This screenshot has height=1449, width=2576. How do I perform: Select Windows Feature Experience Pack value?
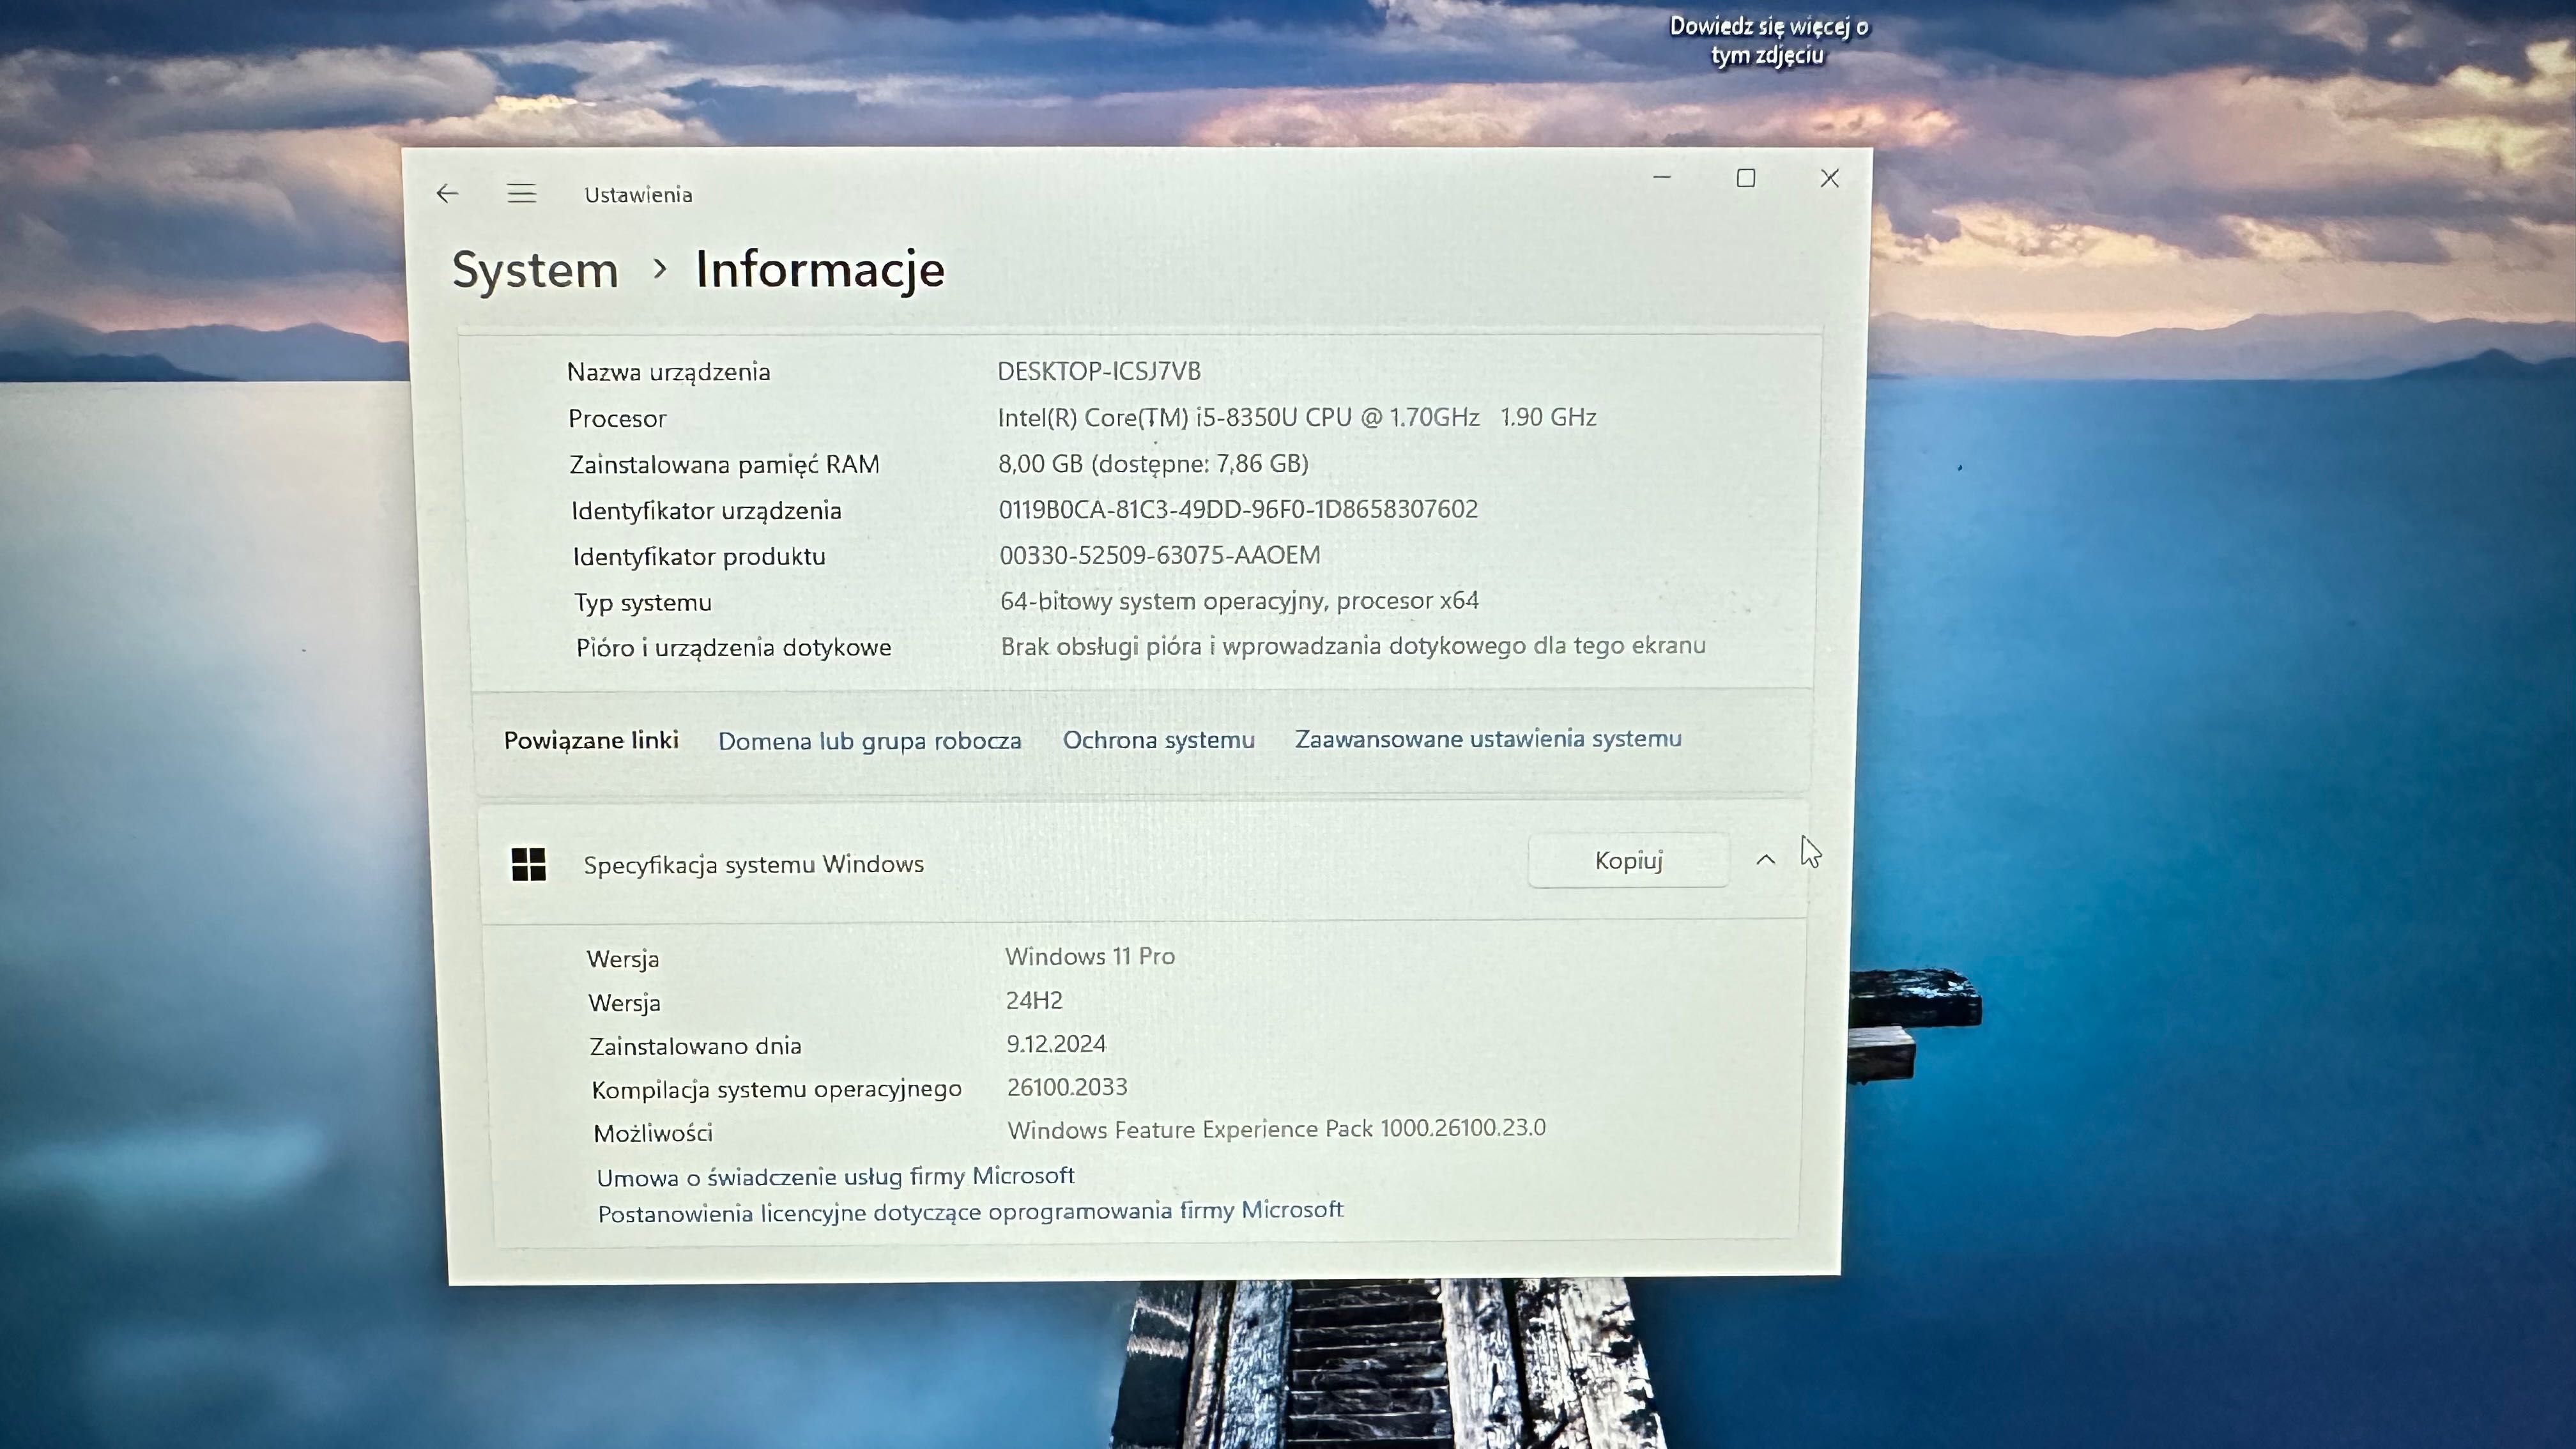point(1277,1129)
